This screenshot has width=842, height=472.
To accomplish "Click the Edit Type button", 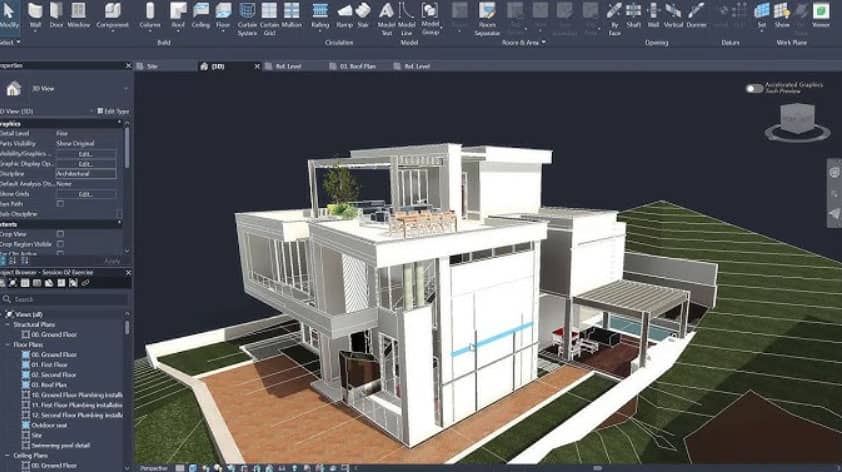I will pyautogui.click(x=113, y=111).
